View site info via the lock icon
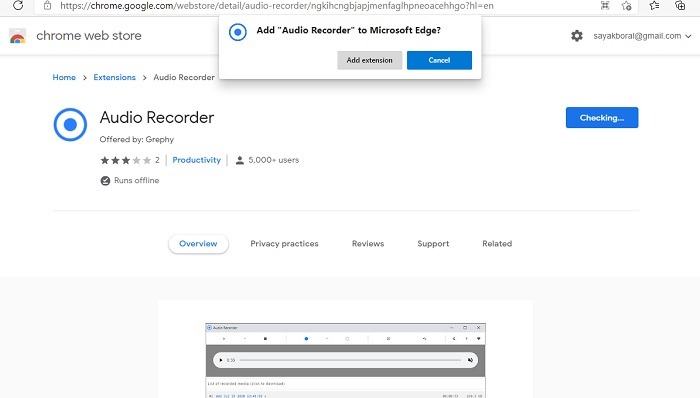This screenshot has height=398, width=700. (47, 6)
